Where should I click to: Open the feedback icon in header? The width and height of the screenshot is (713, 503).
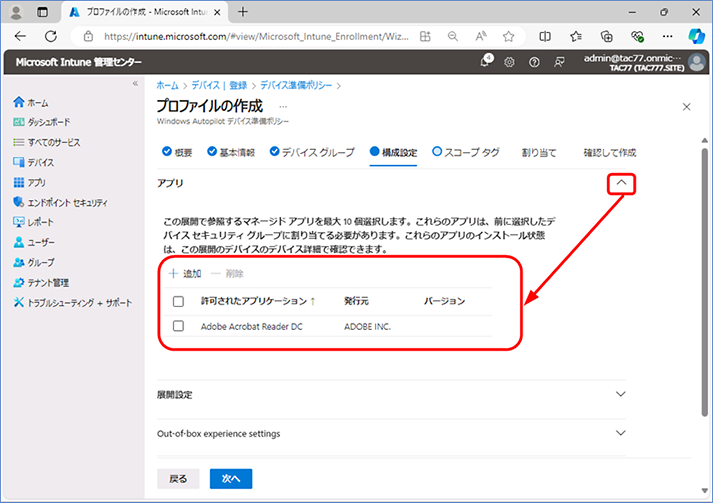coord(559,62)
